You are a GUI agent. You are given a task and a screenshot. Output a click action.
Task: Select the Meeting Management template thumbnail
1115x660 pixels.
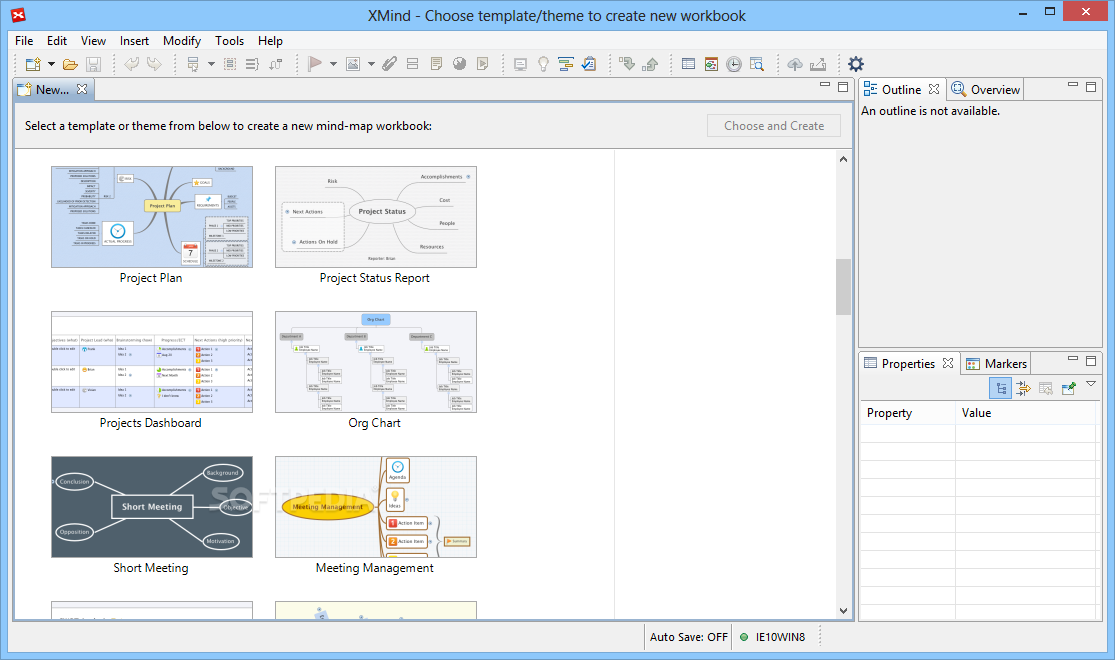point(375,507)
